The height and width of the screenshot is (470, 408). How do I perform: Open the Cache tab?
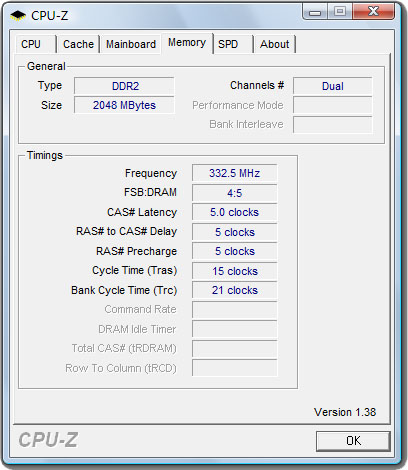pos(78,44)
